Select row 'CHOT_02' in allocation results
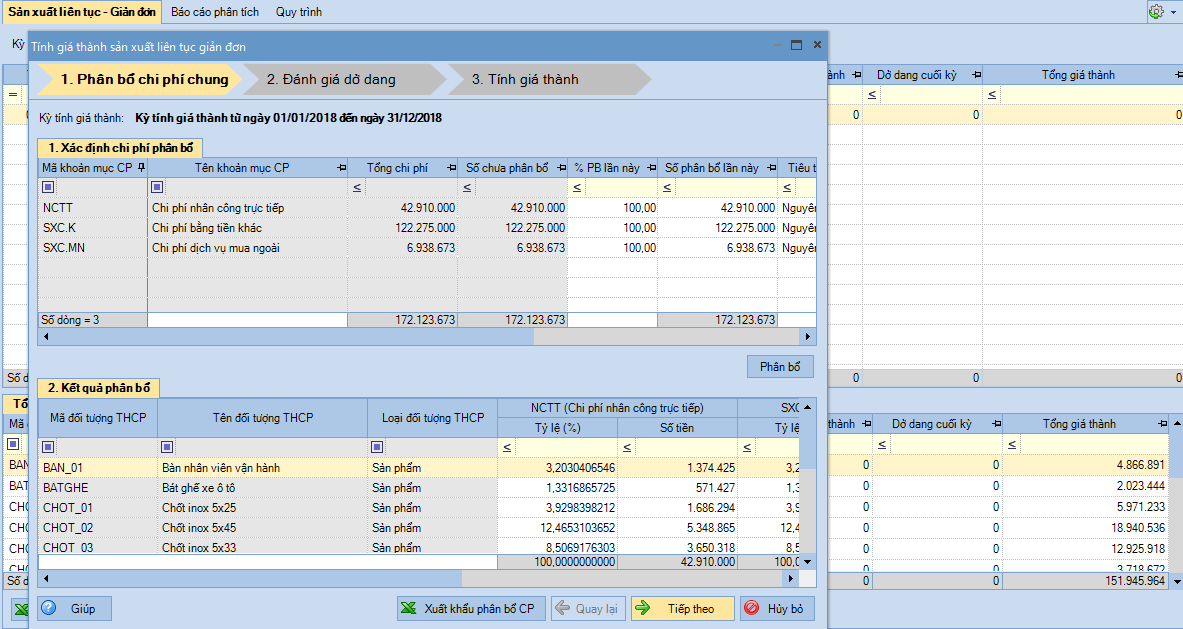 [419, 528]
